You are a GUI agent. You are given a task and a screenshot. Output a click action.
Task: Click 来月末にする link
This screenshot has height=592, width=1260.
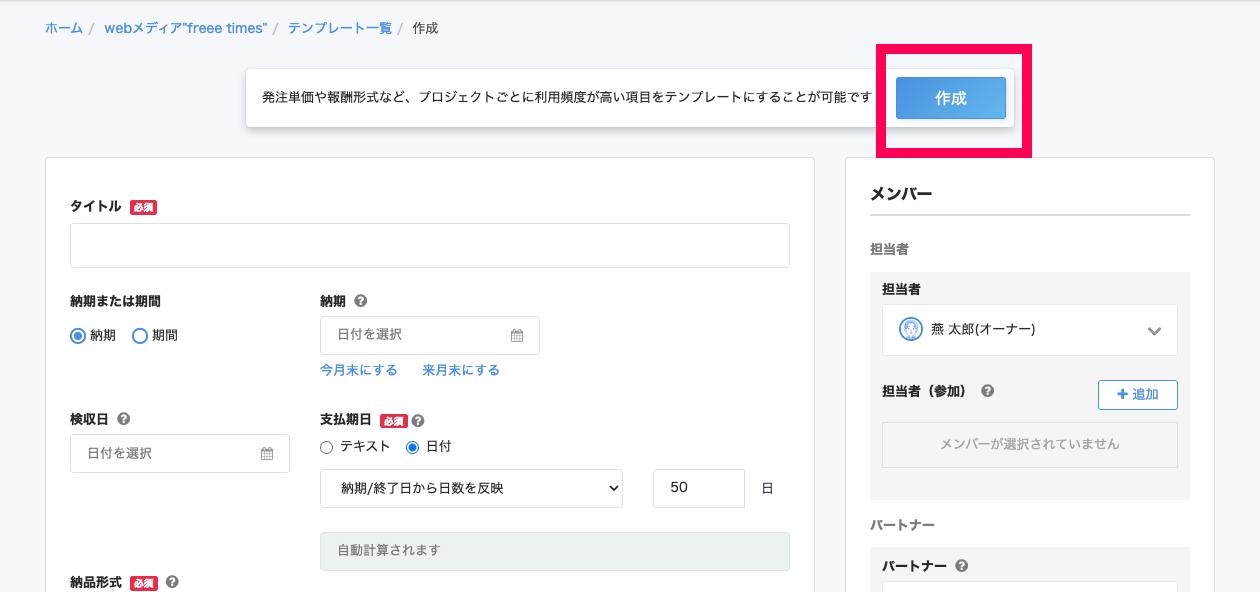(461, 370)
